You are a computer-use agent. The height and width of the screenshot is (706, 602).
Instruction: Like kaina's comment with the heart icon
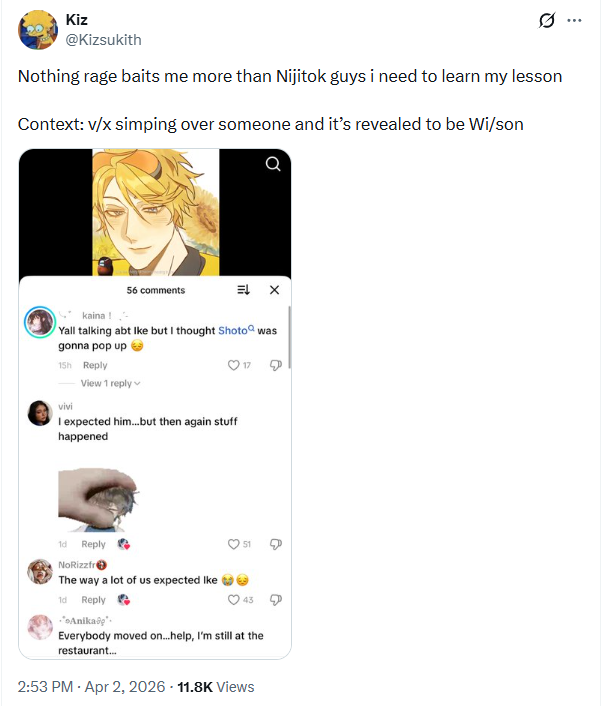tap(233, 365)
